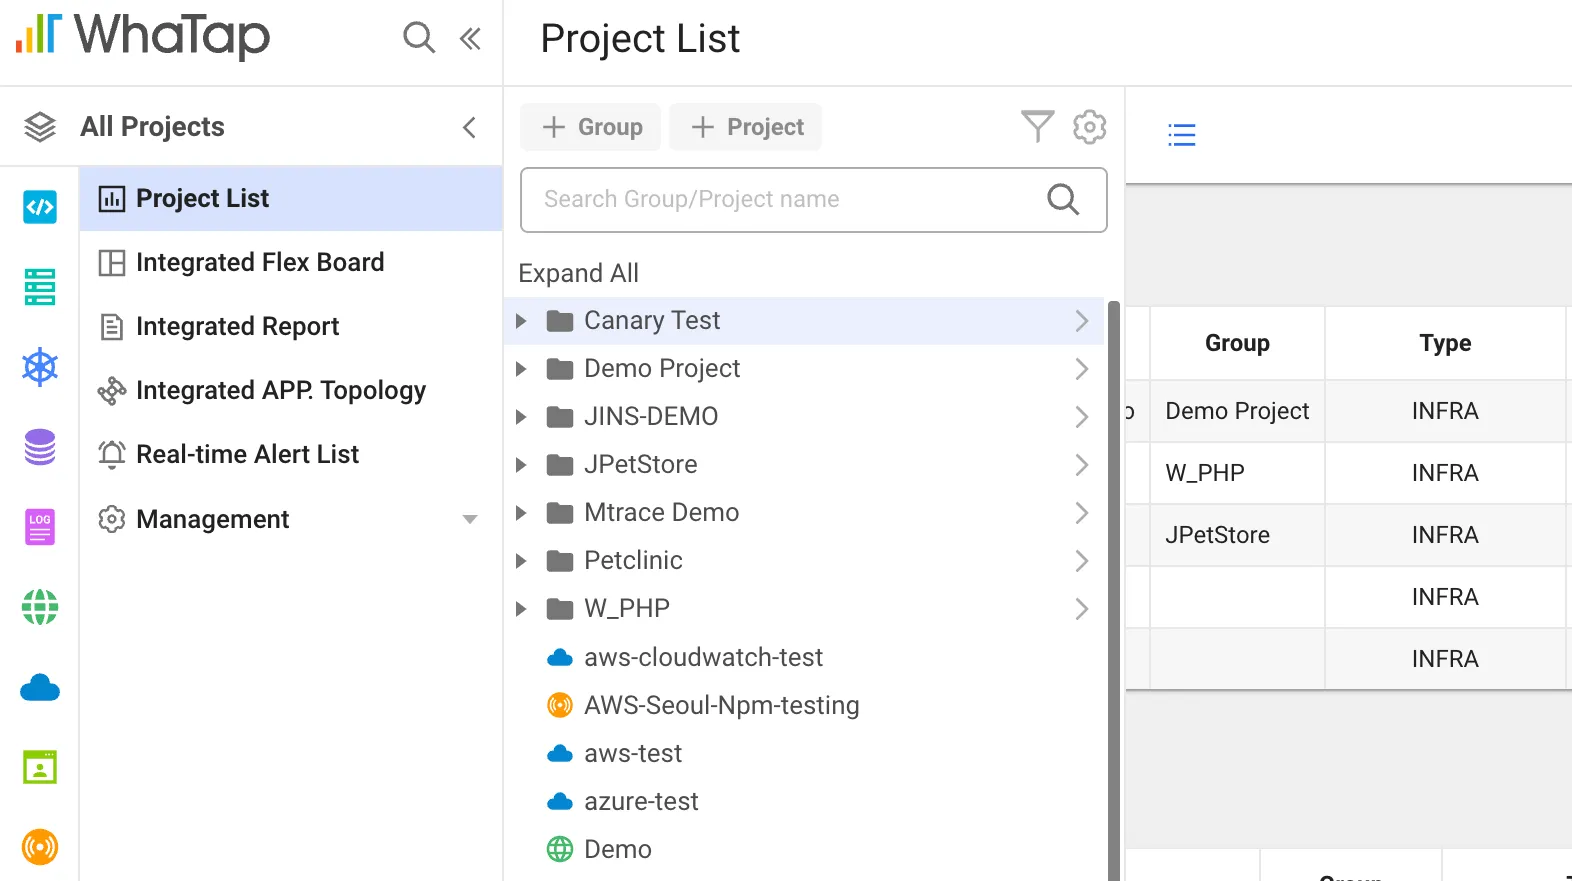Open the green picture-frame icon in the rail
This screenshot has height=881, width=1572.
tap(40, 767)
